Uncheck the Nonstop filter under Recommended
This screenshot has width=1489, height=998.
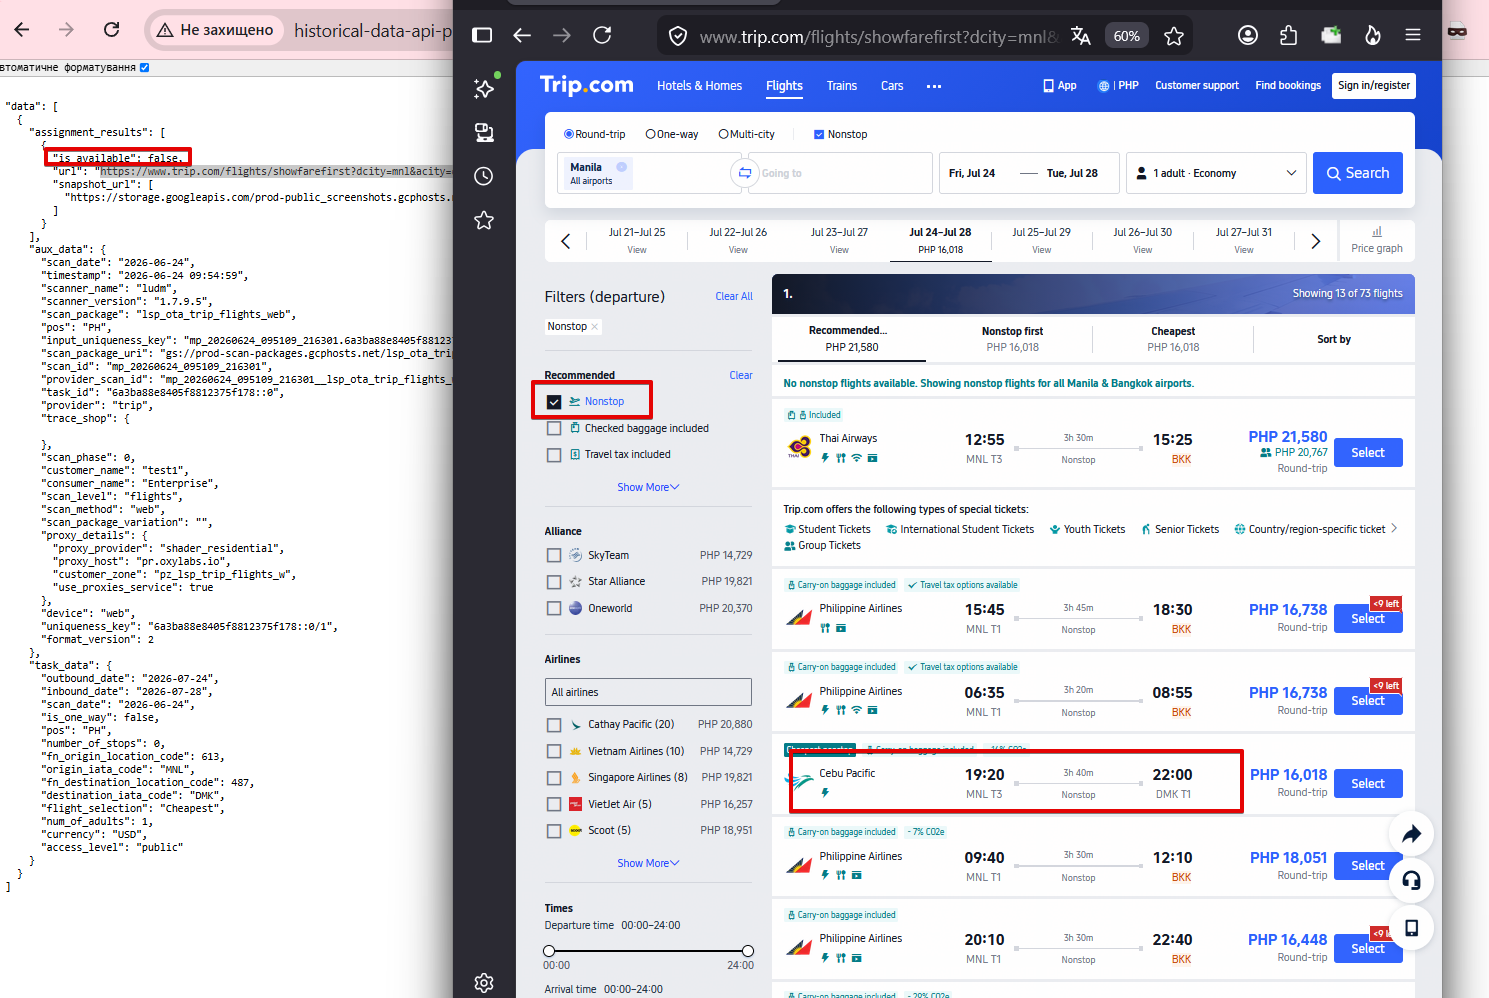click(554, 401)
